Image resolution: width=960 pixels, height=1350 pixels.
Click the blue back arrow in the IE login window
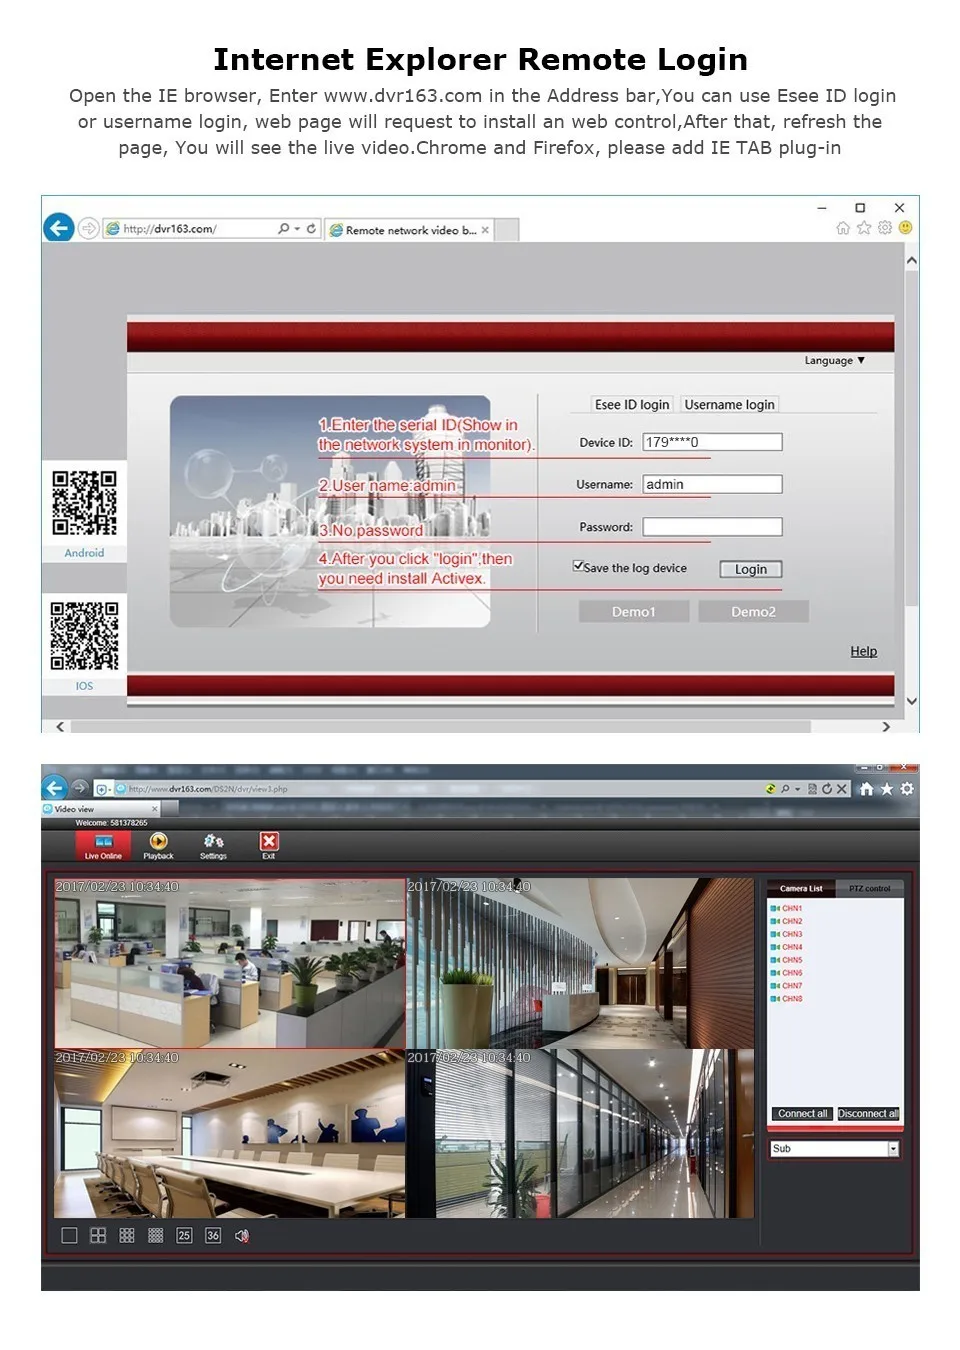[x=59, y=228]
